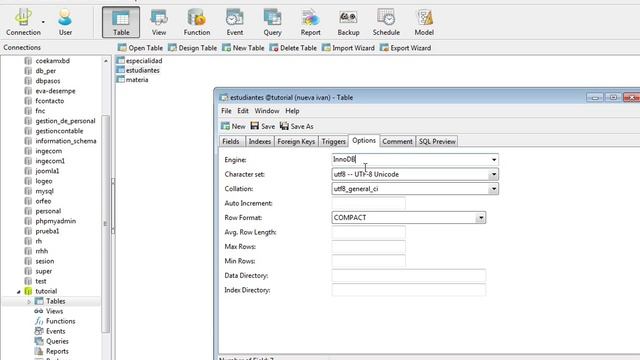Click Delete Table in object toolbar
640x360 pixels.
pos(293,48)
